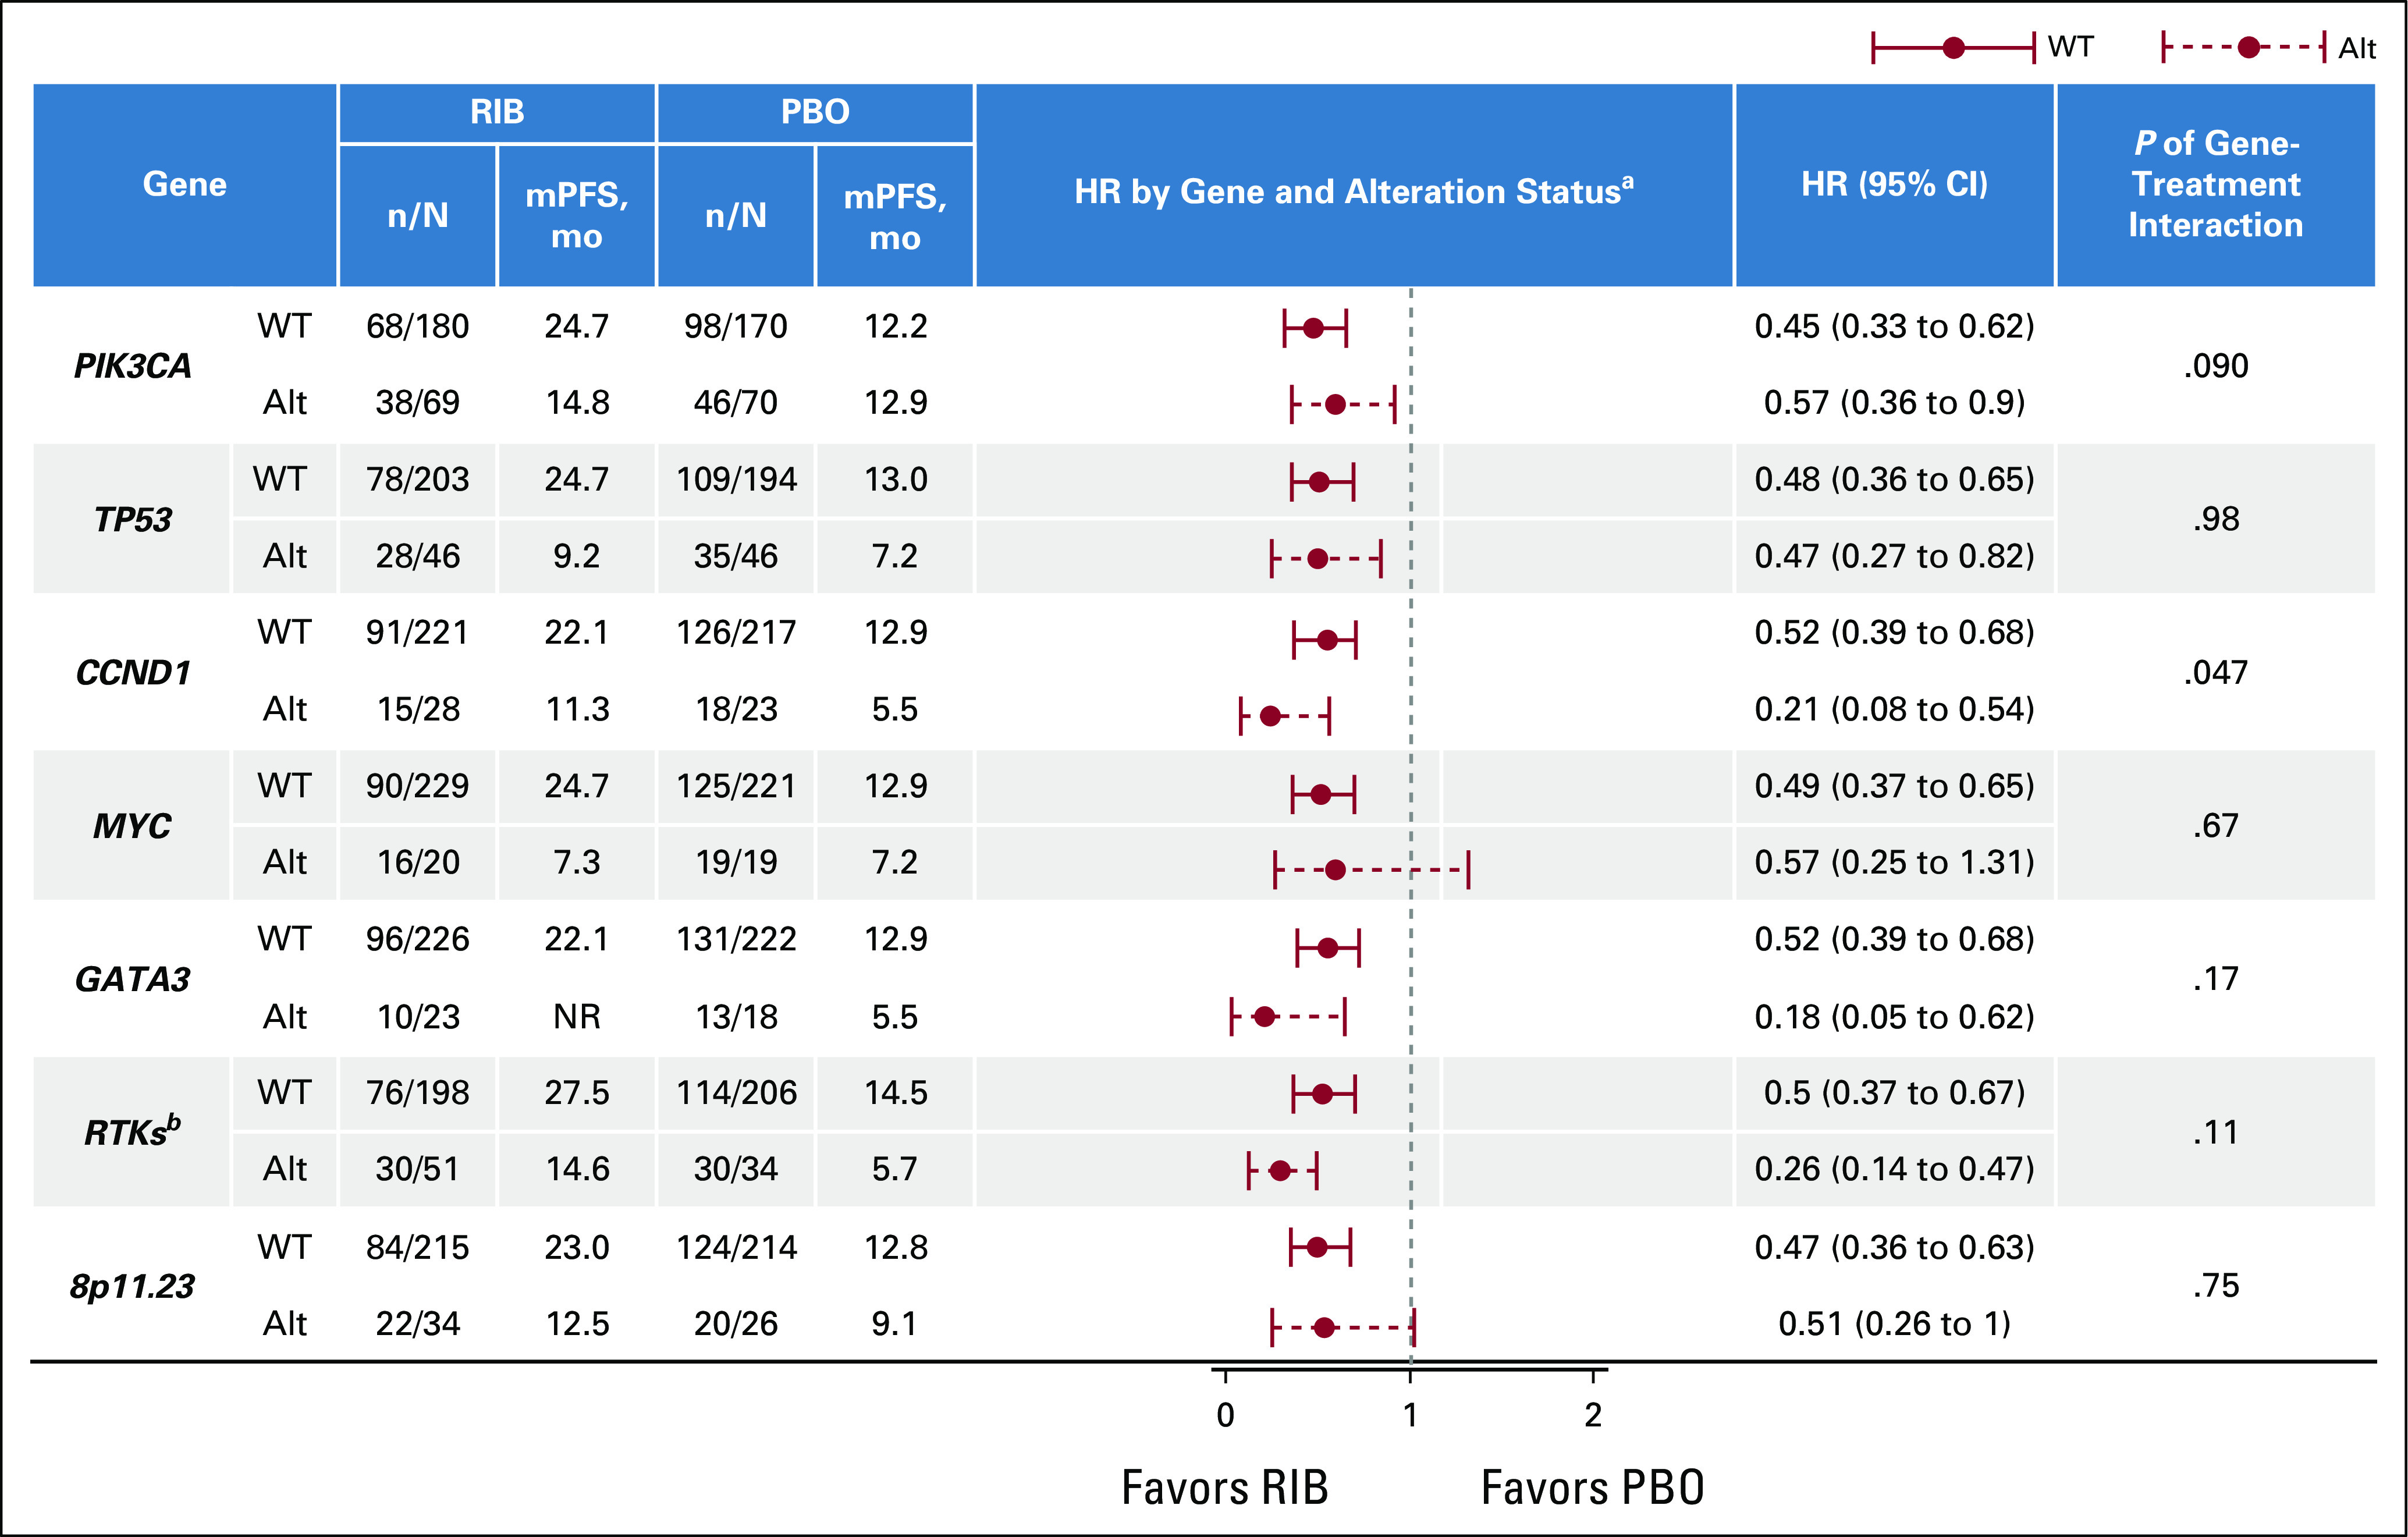The image size is (2408, 1537).
Task: Click the GATA3 Alt forest plot point
Action: pos(1264,1017)
